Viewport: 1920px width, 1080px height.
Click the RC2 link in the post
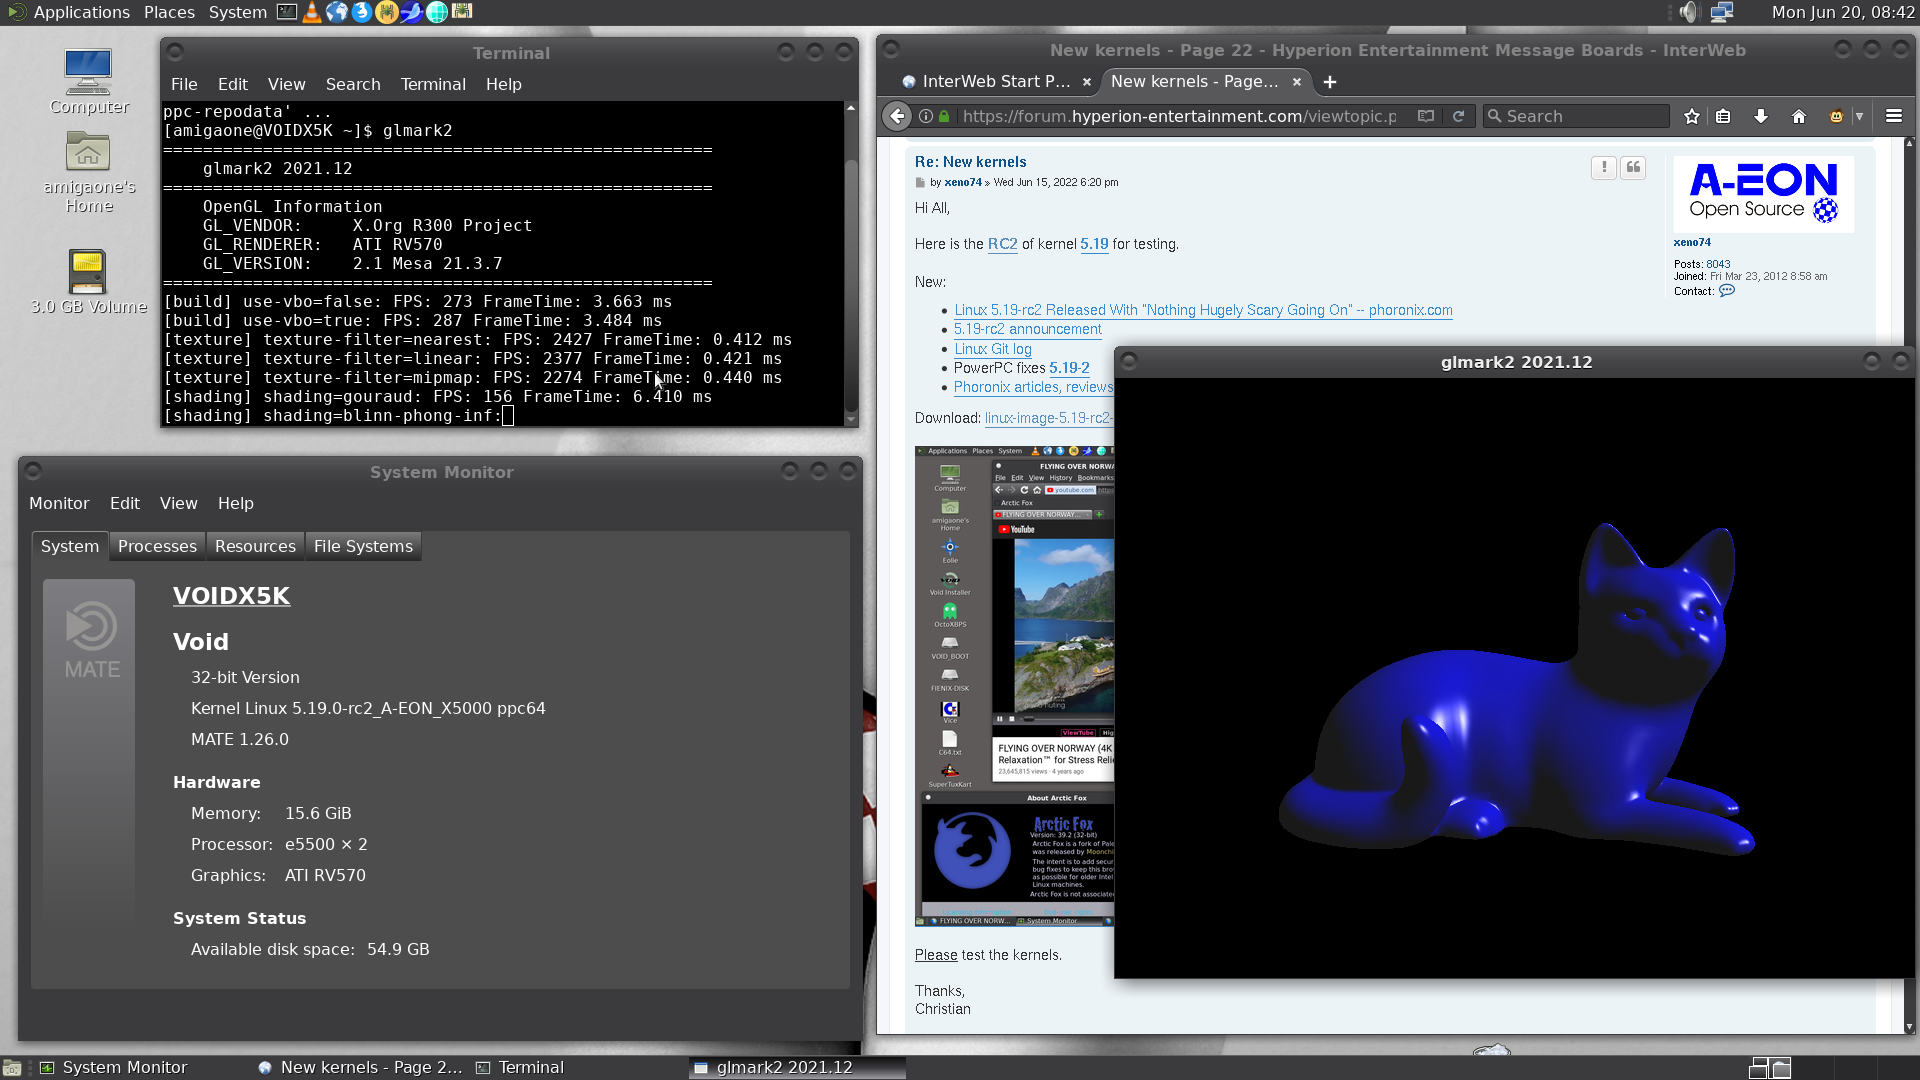(x=1002, y=244)
